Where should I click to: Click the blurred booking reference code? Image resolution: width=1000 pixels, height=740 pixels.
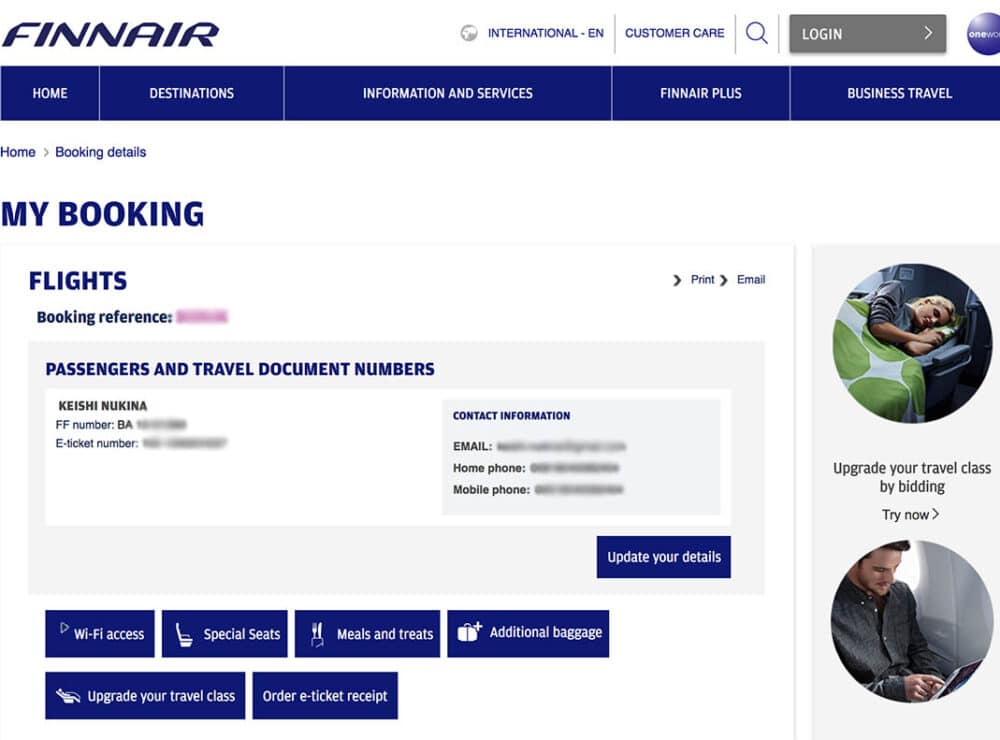[x=202, y=316]
